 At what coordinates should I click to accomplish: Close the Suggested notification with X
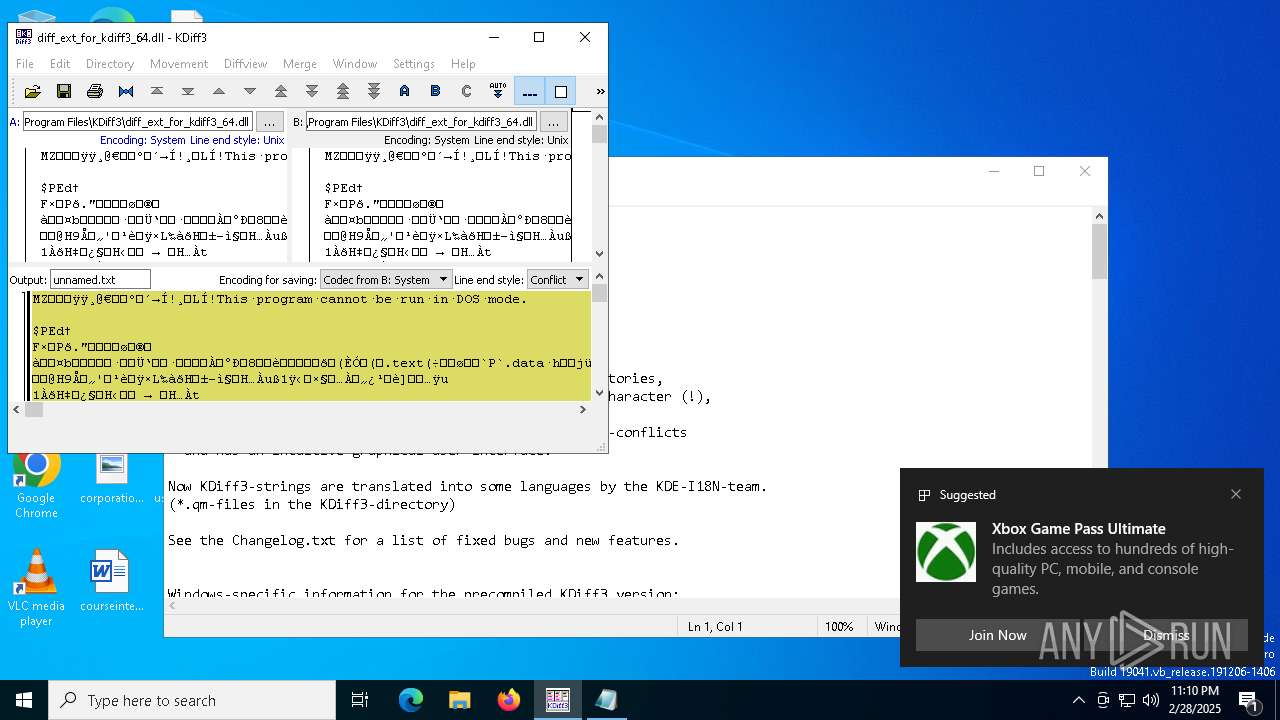(x=1236, y=494)
